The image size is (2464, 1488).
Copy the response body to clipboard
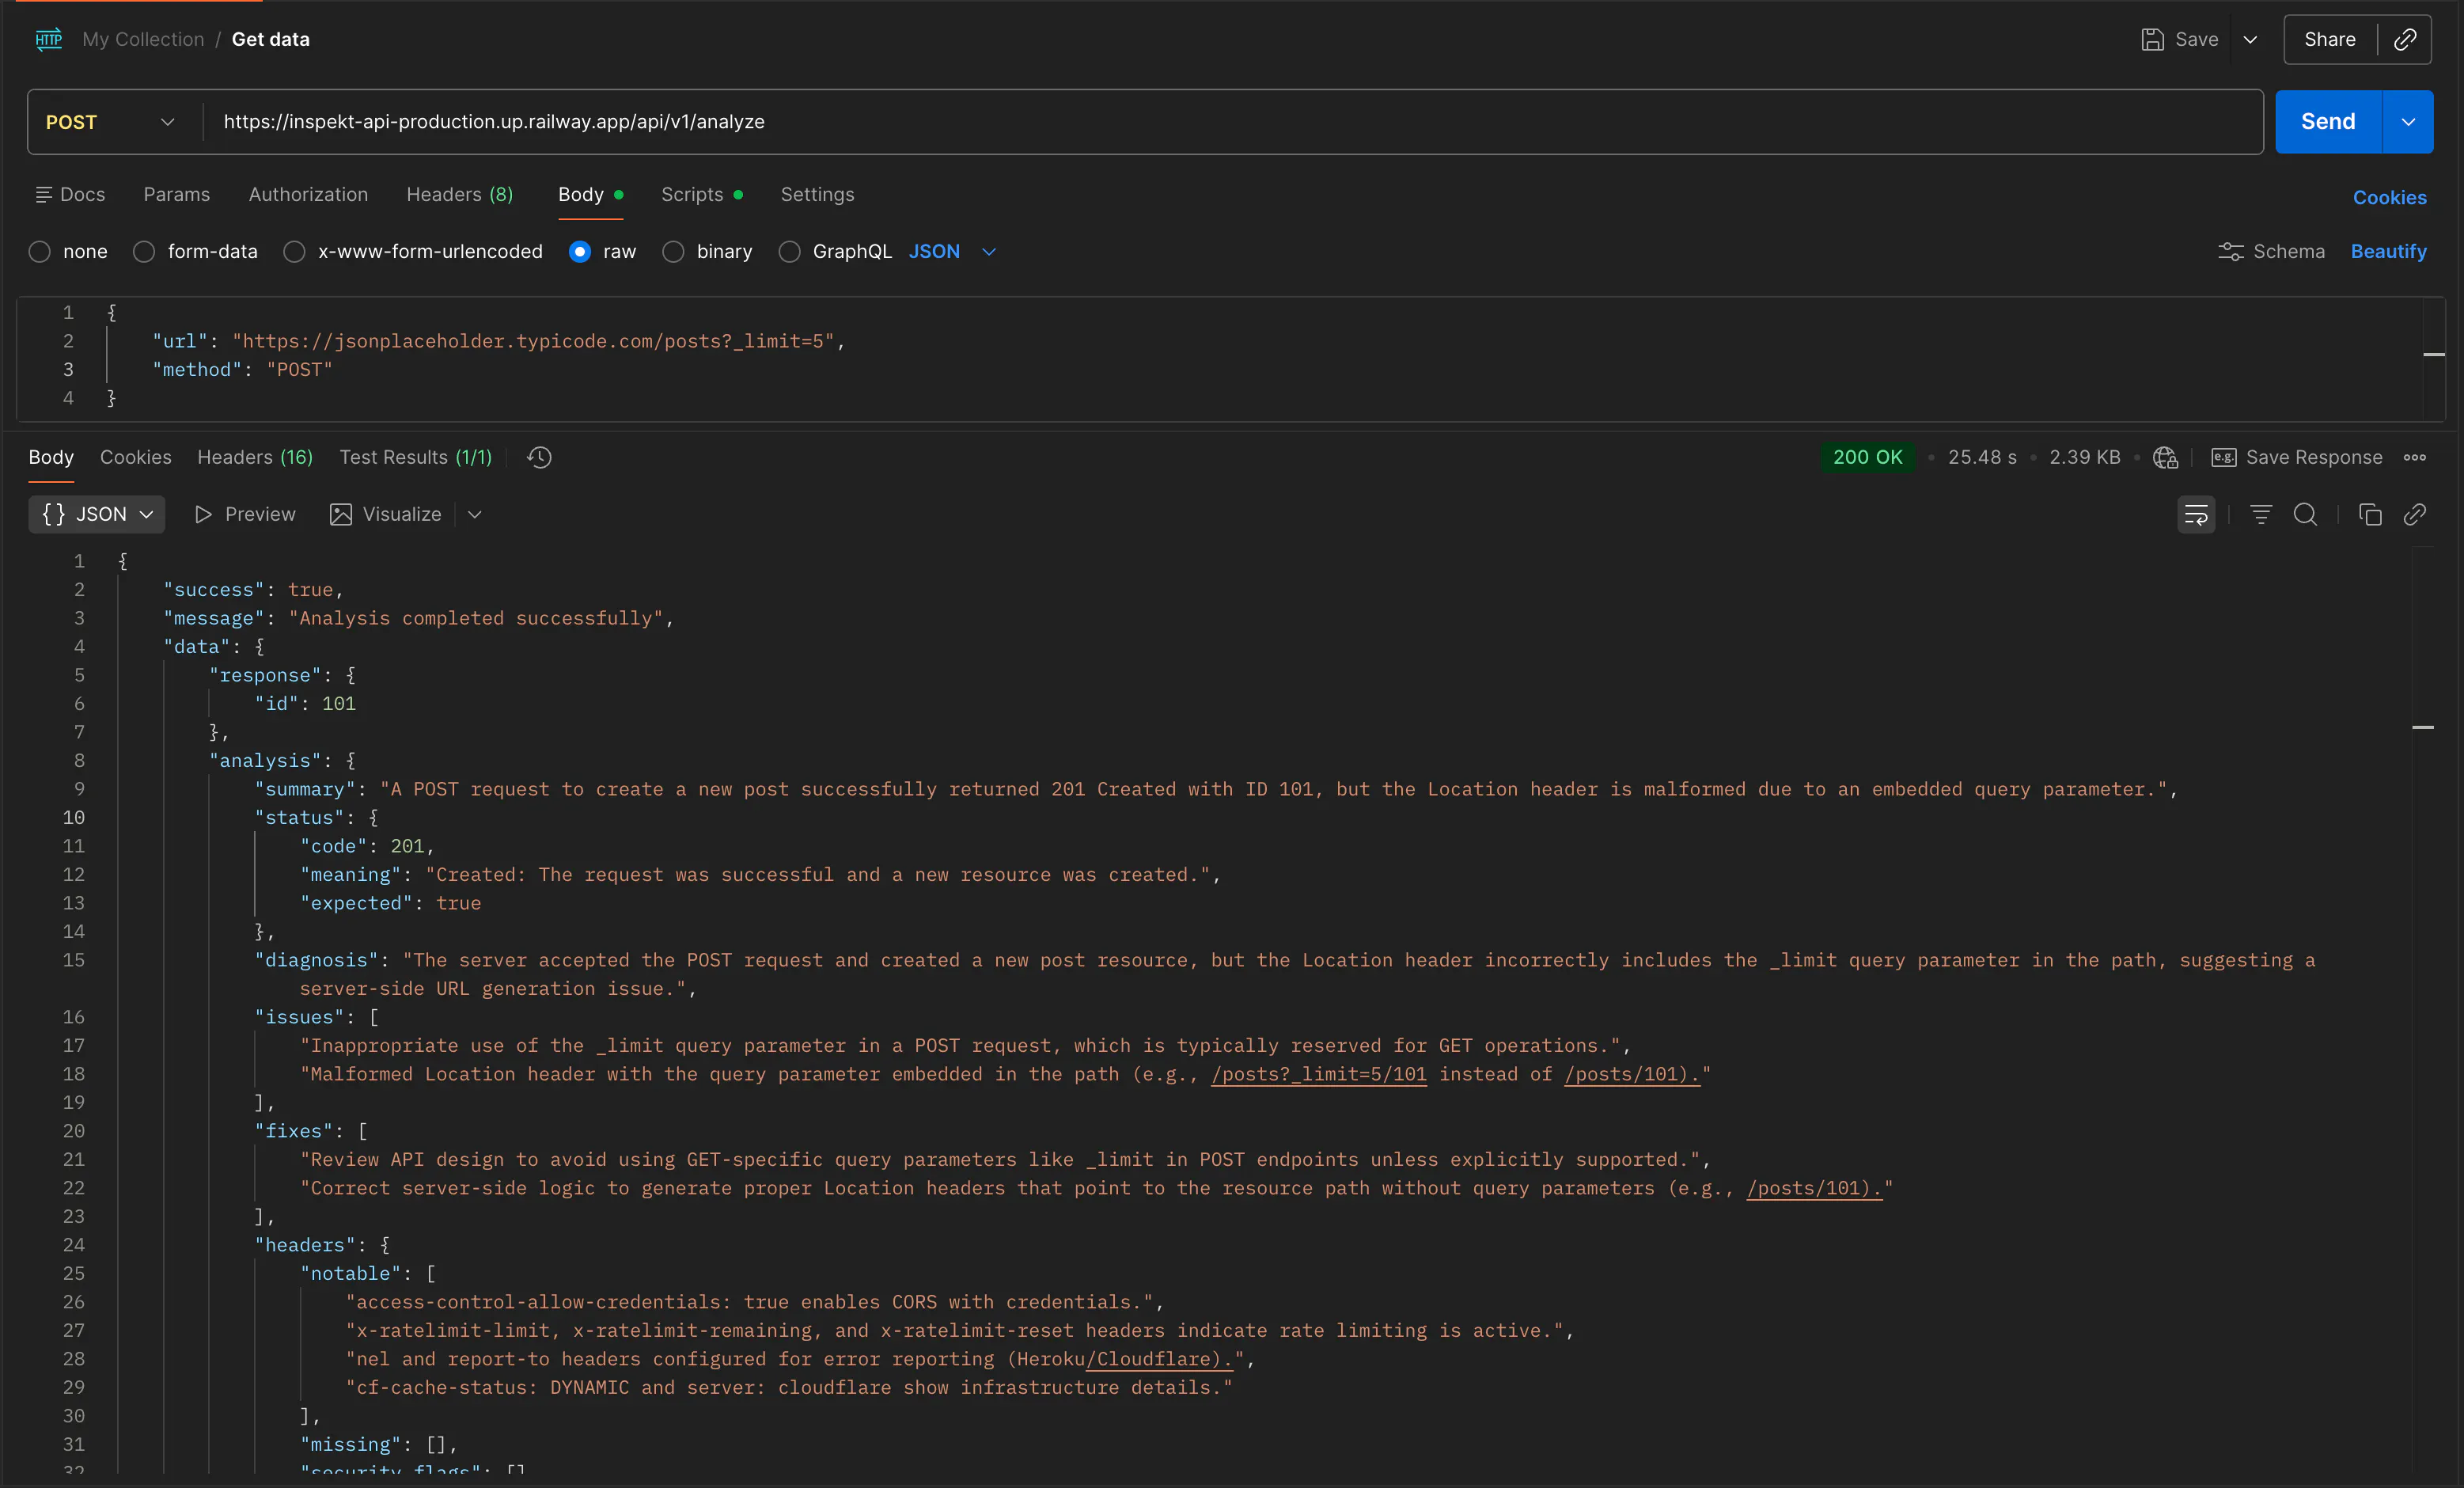point(2370,514)
